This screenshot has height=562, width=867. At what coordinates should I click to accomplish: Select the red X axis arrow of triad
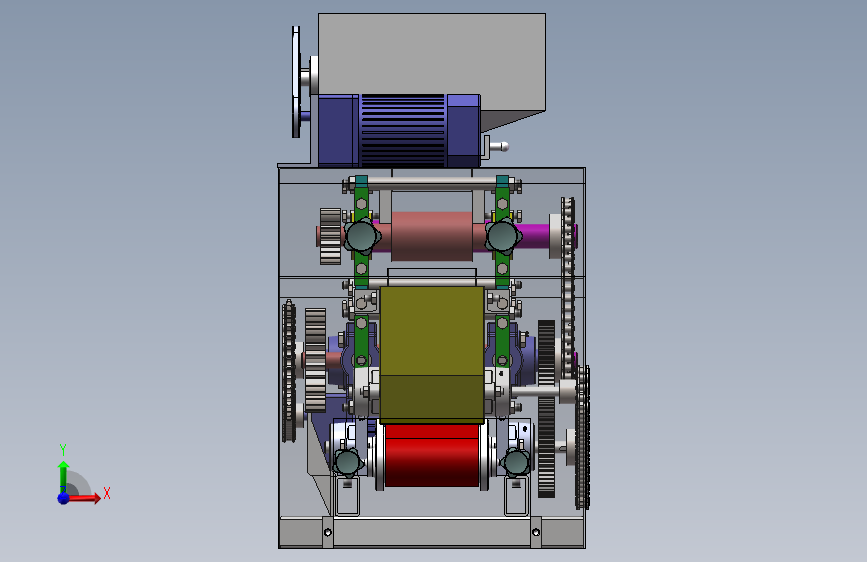[x=84, y=498]
